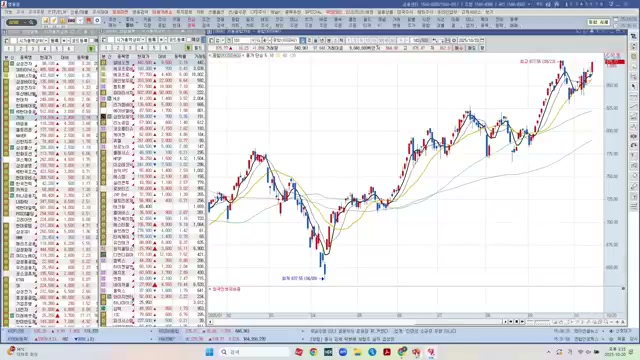This screenshot has width=640, height=360.
Task: Open the 종합(KOSDAQ) selector in the chart toolbar
Action: click(x=284, y=40)
